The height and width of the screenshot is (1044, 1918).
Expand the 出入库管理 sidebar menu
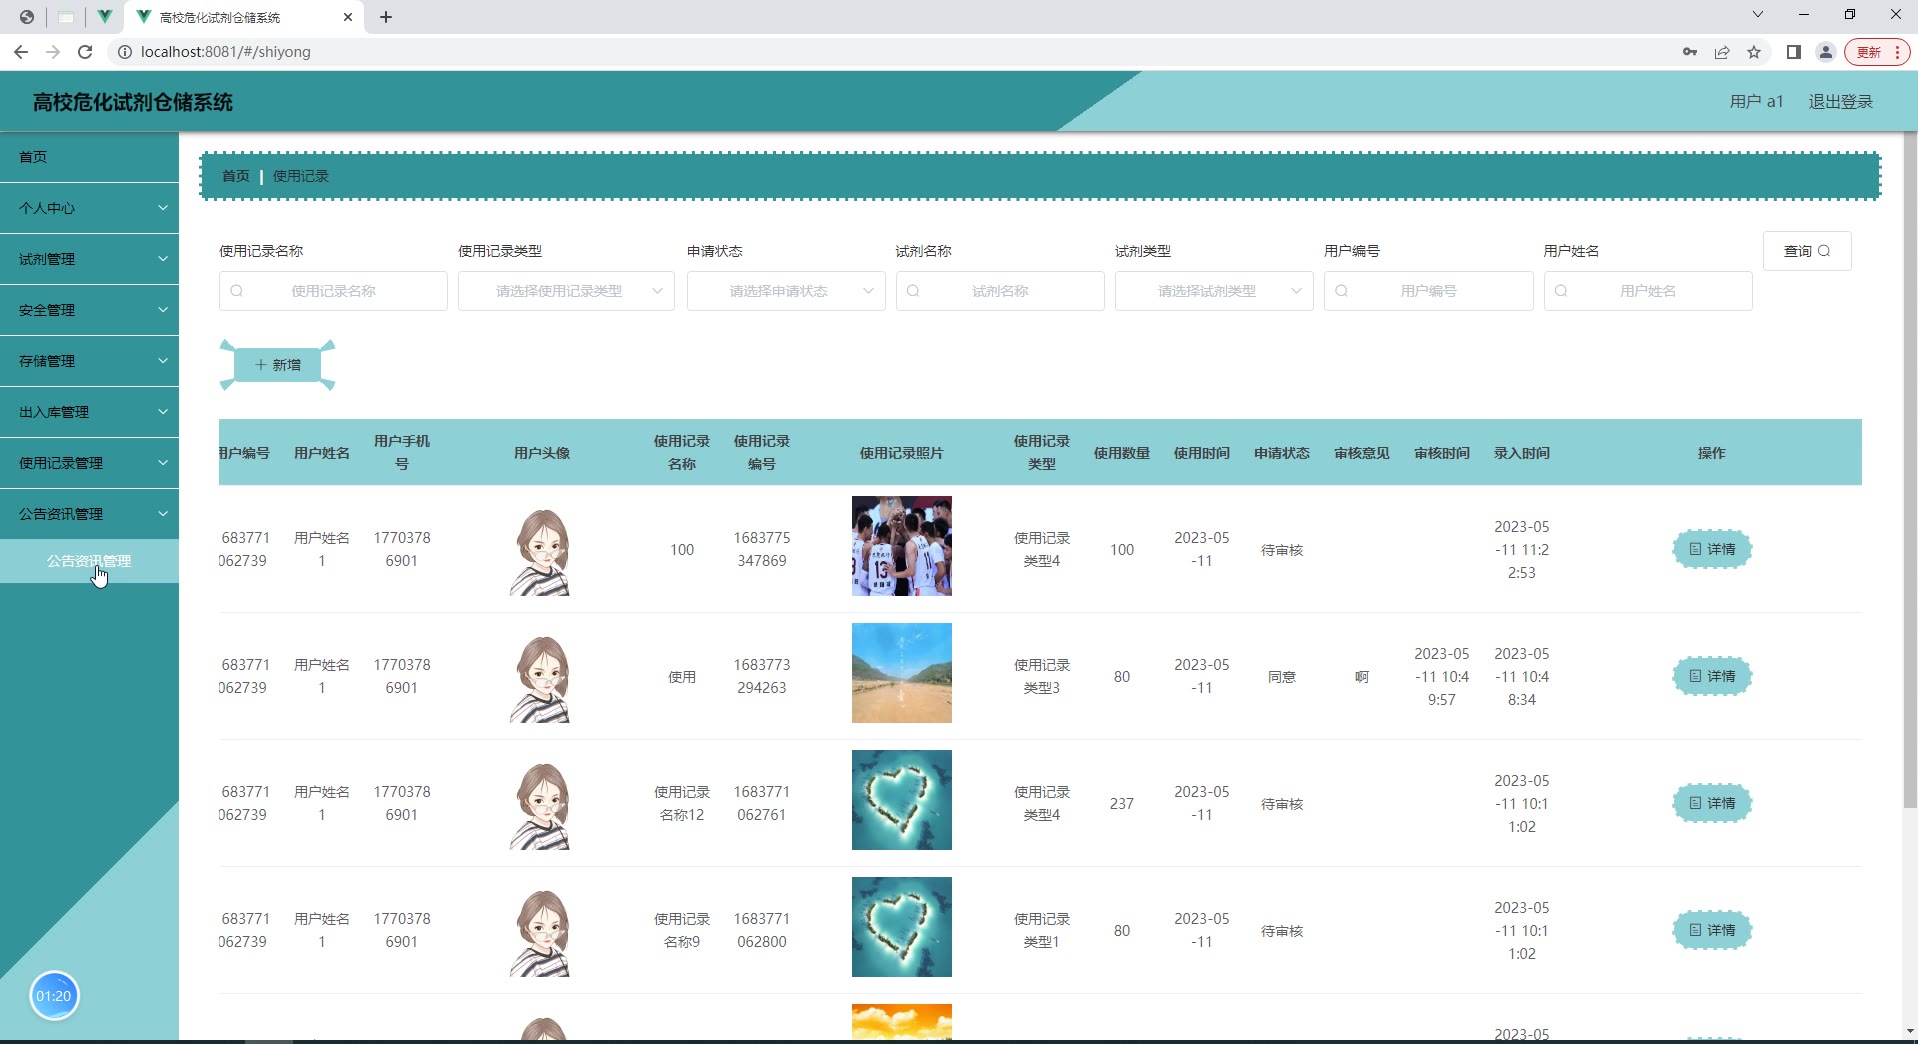pos(89,412)
